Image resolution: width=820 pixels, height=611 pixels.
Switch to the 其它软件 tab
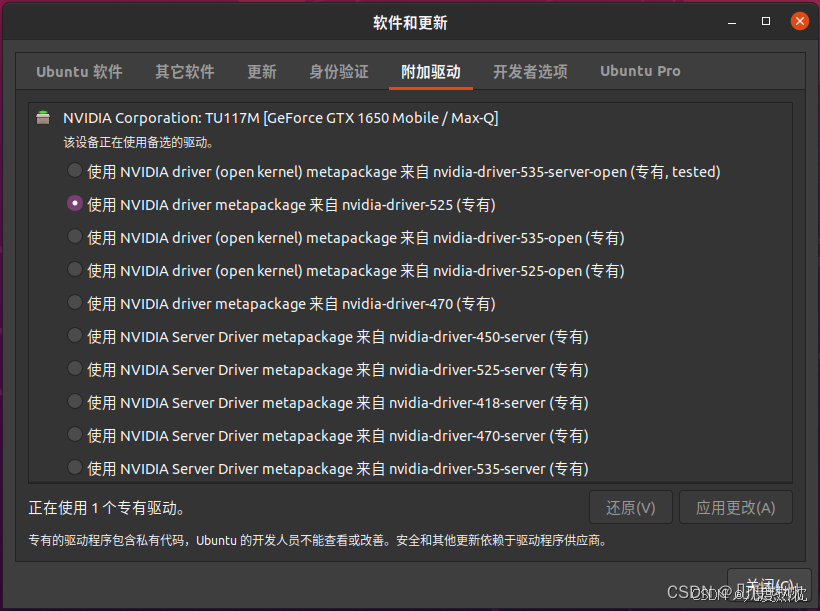point(185,72)
